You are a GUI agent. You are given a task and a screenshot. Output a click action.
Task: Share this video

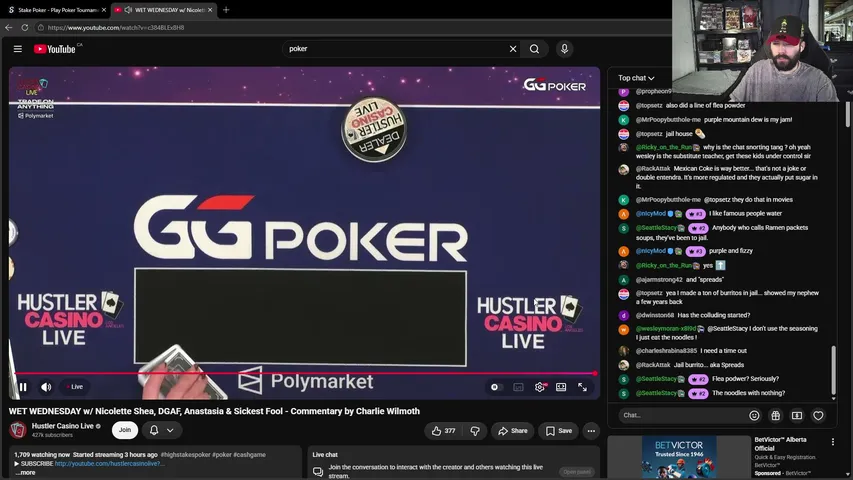tap(512, 430)
